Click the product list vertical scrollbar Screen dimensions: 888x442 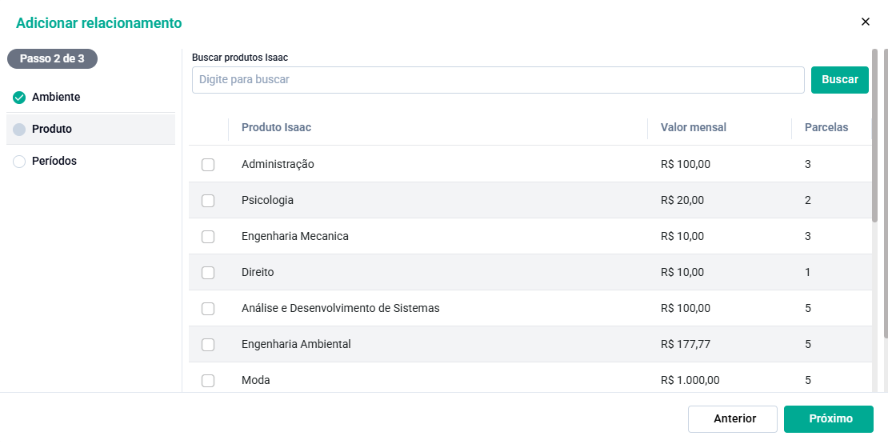[x=874, y=136]
